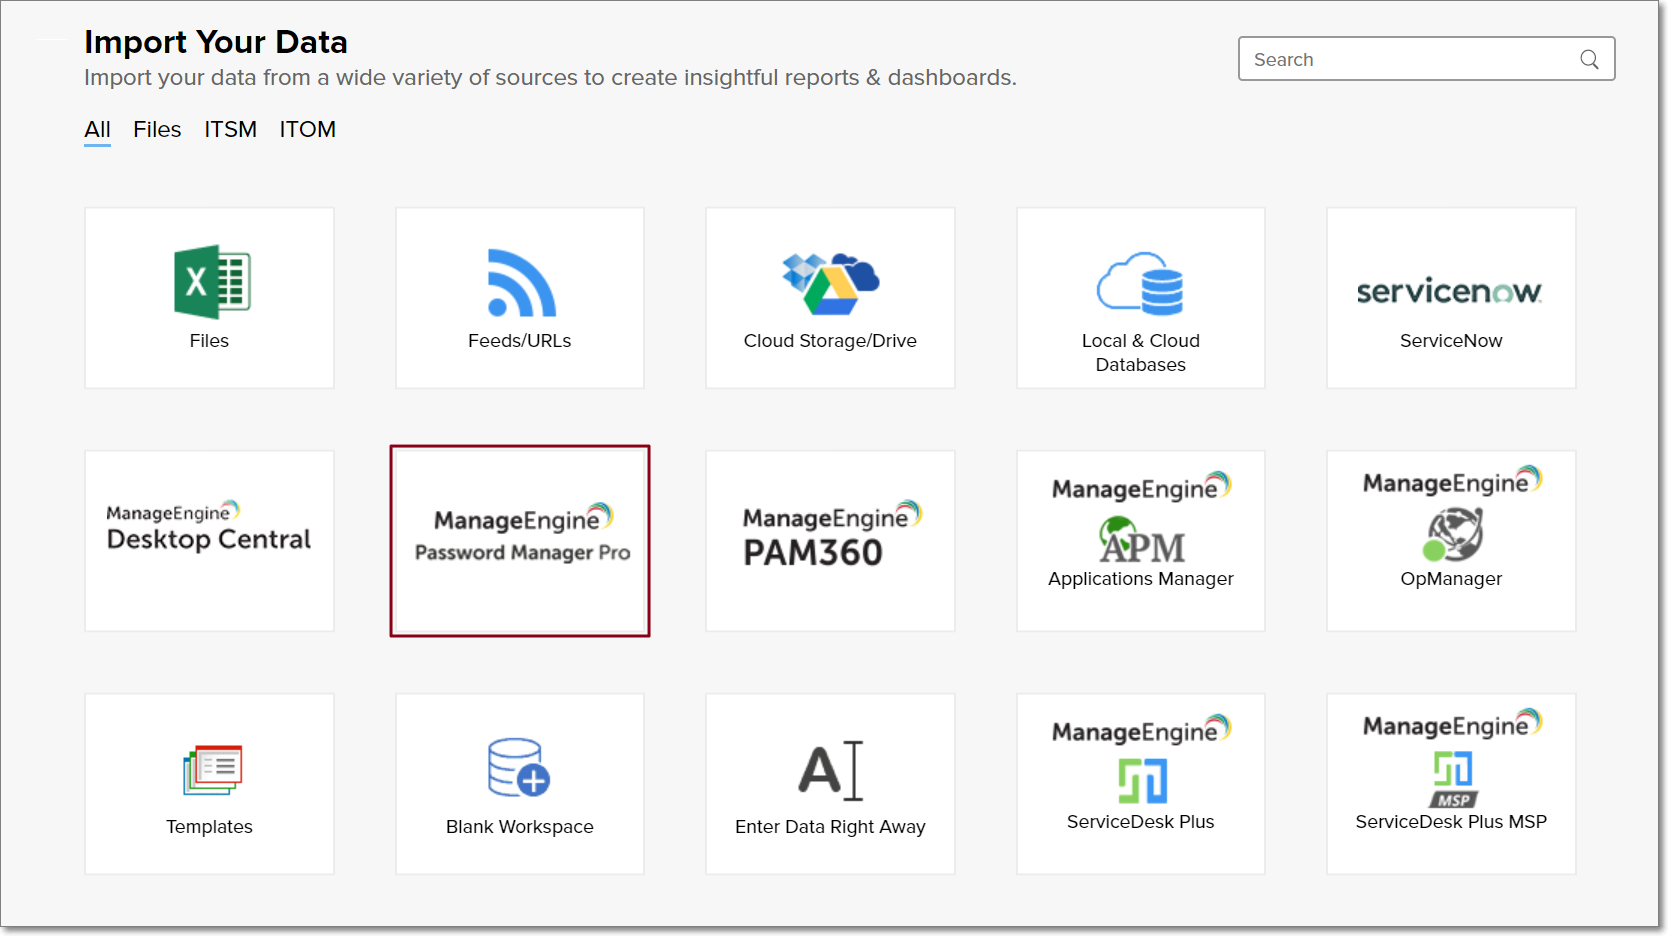This screenshot has width=1668, height=936.
Task: Open the OpManager icon
Action: [x=1452, y=534]
